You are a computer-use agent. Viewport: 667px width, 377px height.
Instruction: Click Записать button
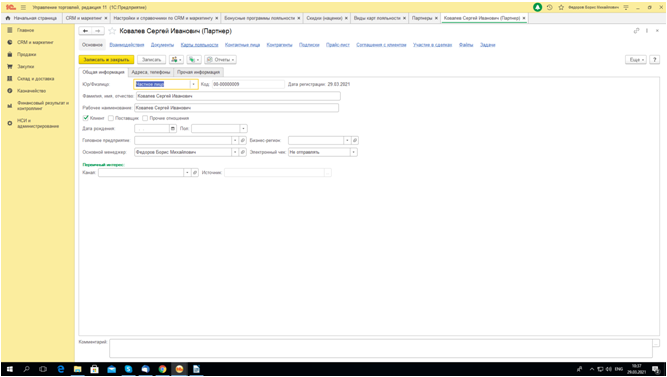click(x=151, y=60)
